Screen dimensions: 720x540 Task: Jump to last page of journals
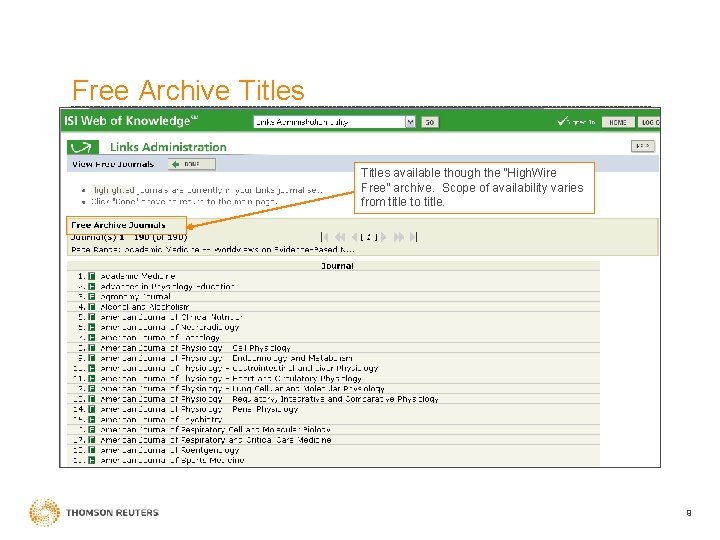coord(414,237)
